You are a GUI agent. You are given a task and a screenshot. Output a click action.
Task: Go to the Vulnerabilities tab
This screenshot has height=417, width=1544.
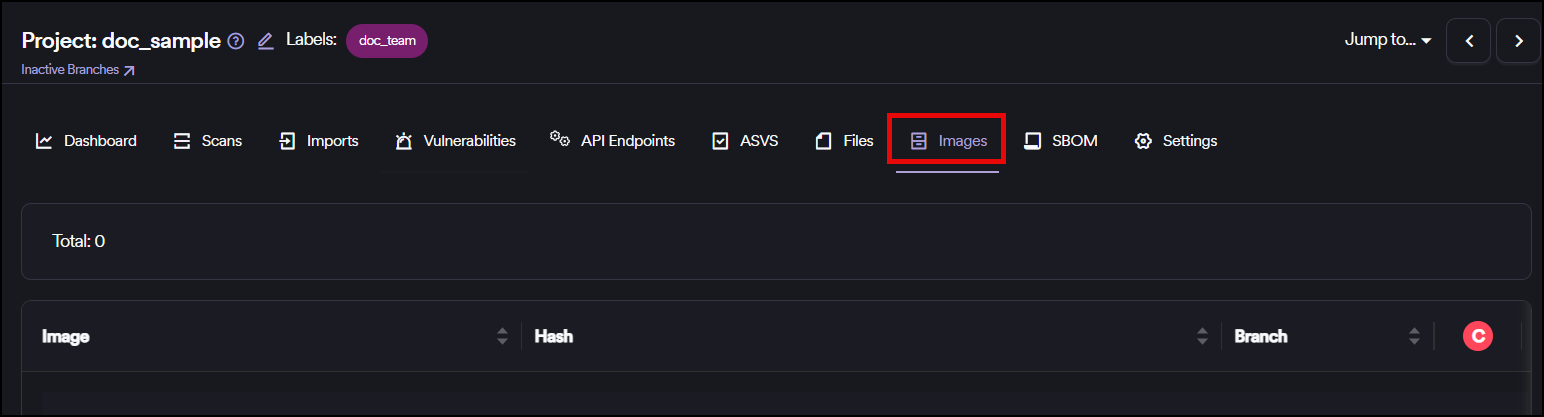[456, 141]
